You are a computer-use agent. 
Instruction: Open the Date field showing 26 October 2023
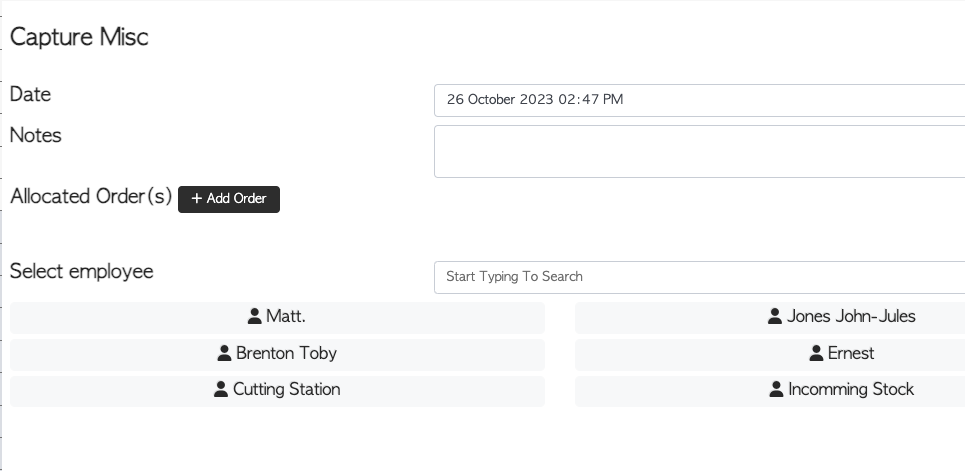(x=699, y=100)
